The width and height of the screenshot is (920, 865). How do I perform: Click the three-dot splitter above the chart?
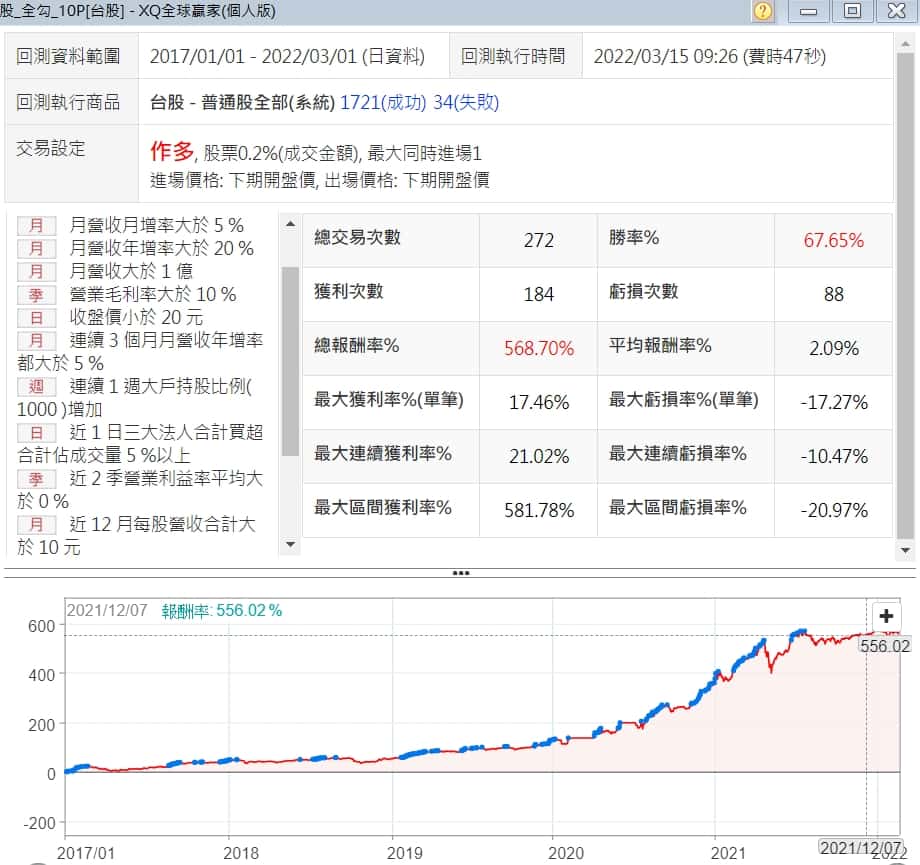click(x=460, y=573)
